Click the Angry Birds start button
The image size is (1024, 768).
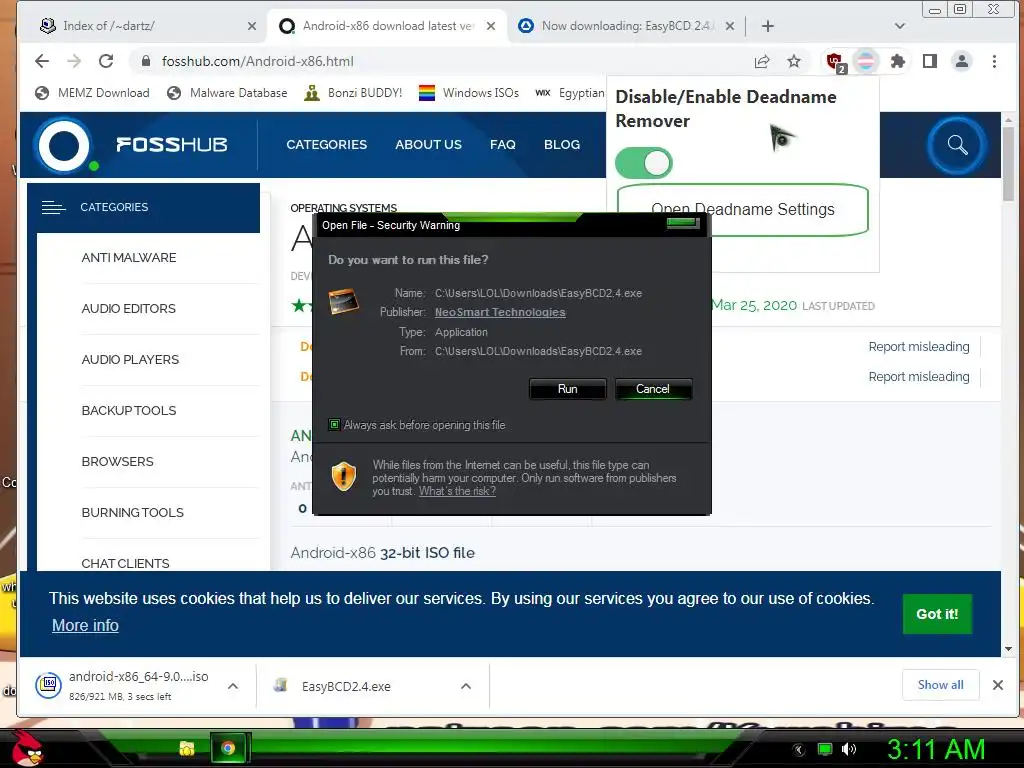click(27, 748)
